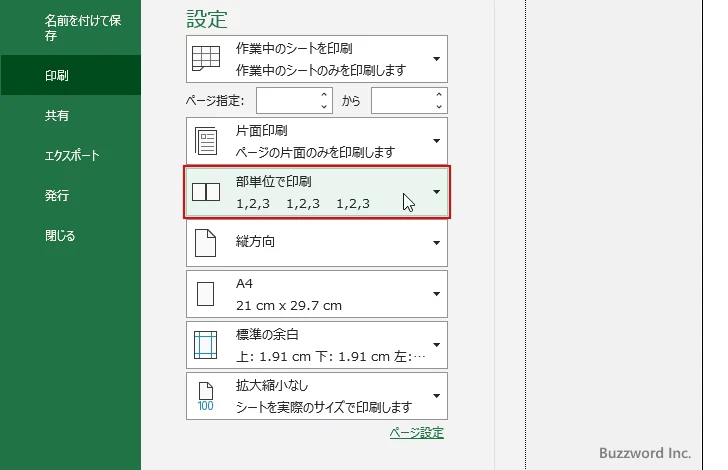Expand the 拡大縮小なし scaling dropdown arrow
This screenshot has width=728, height=470.
click(436, 396)
